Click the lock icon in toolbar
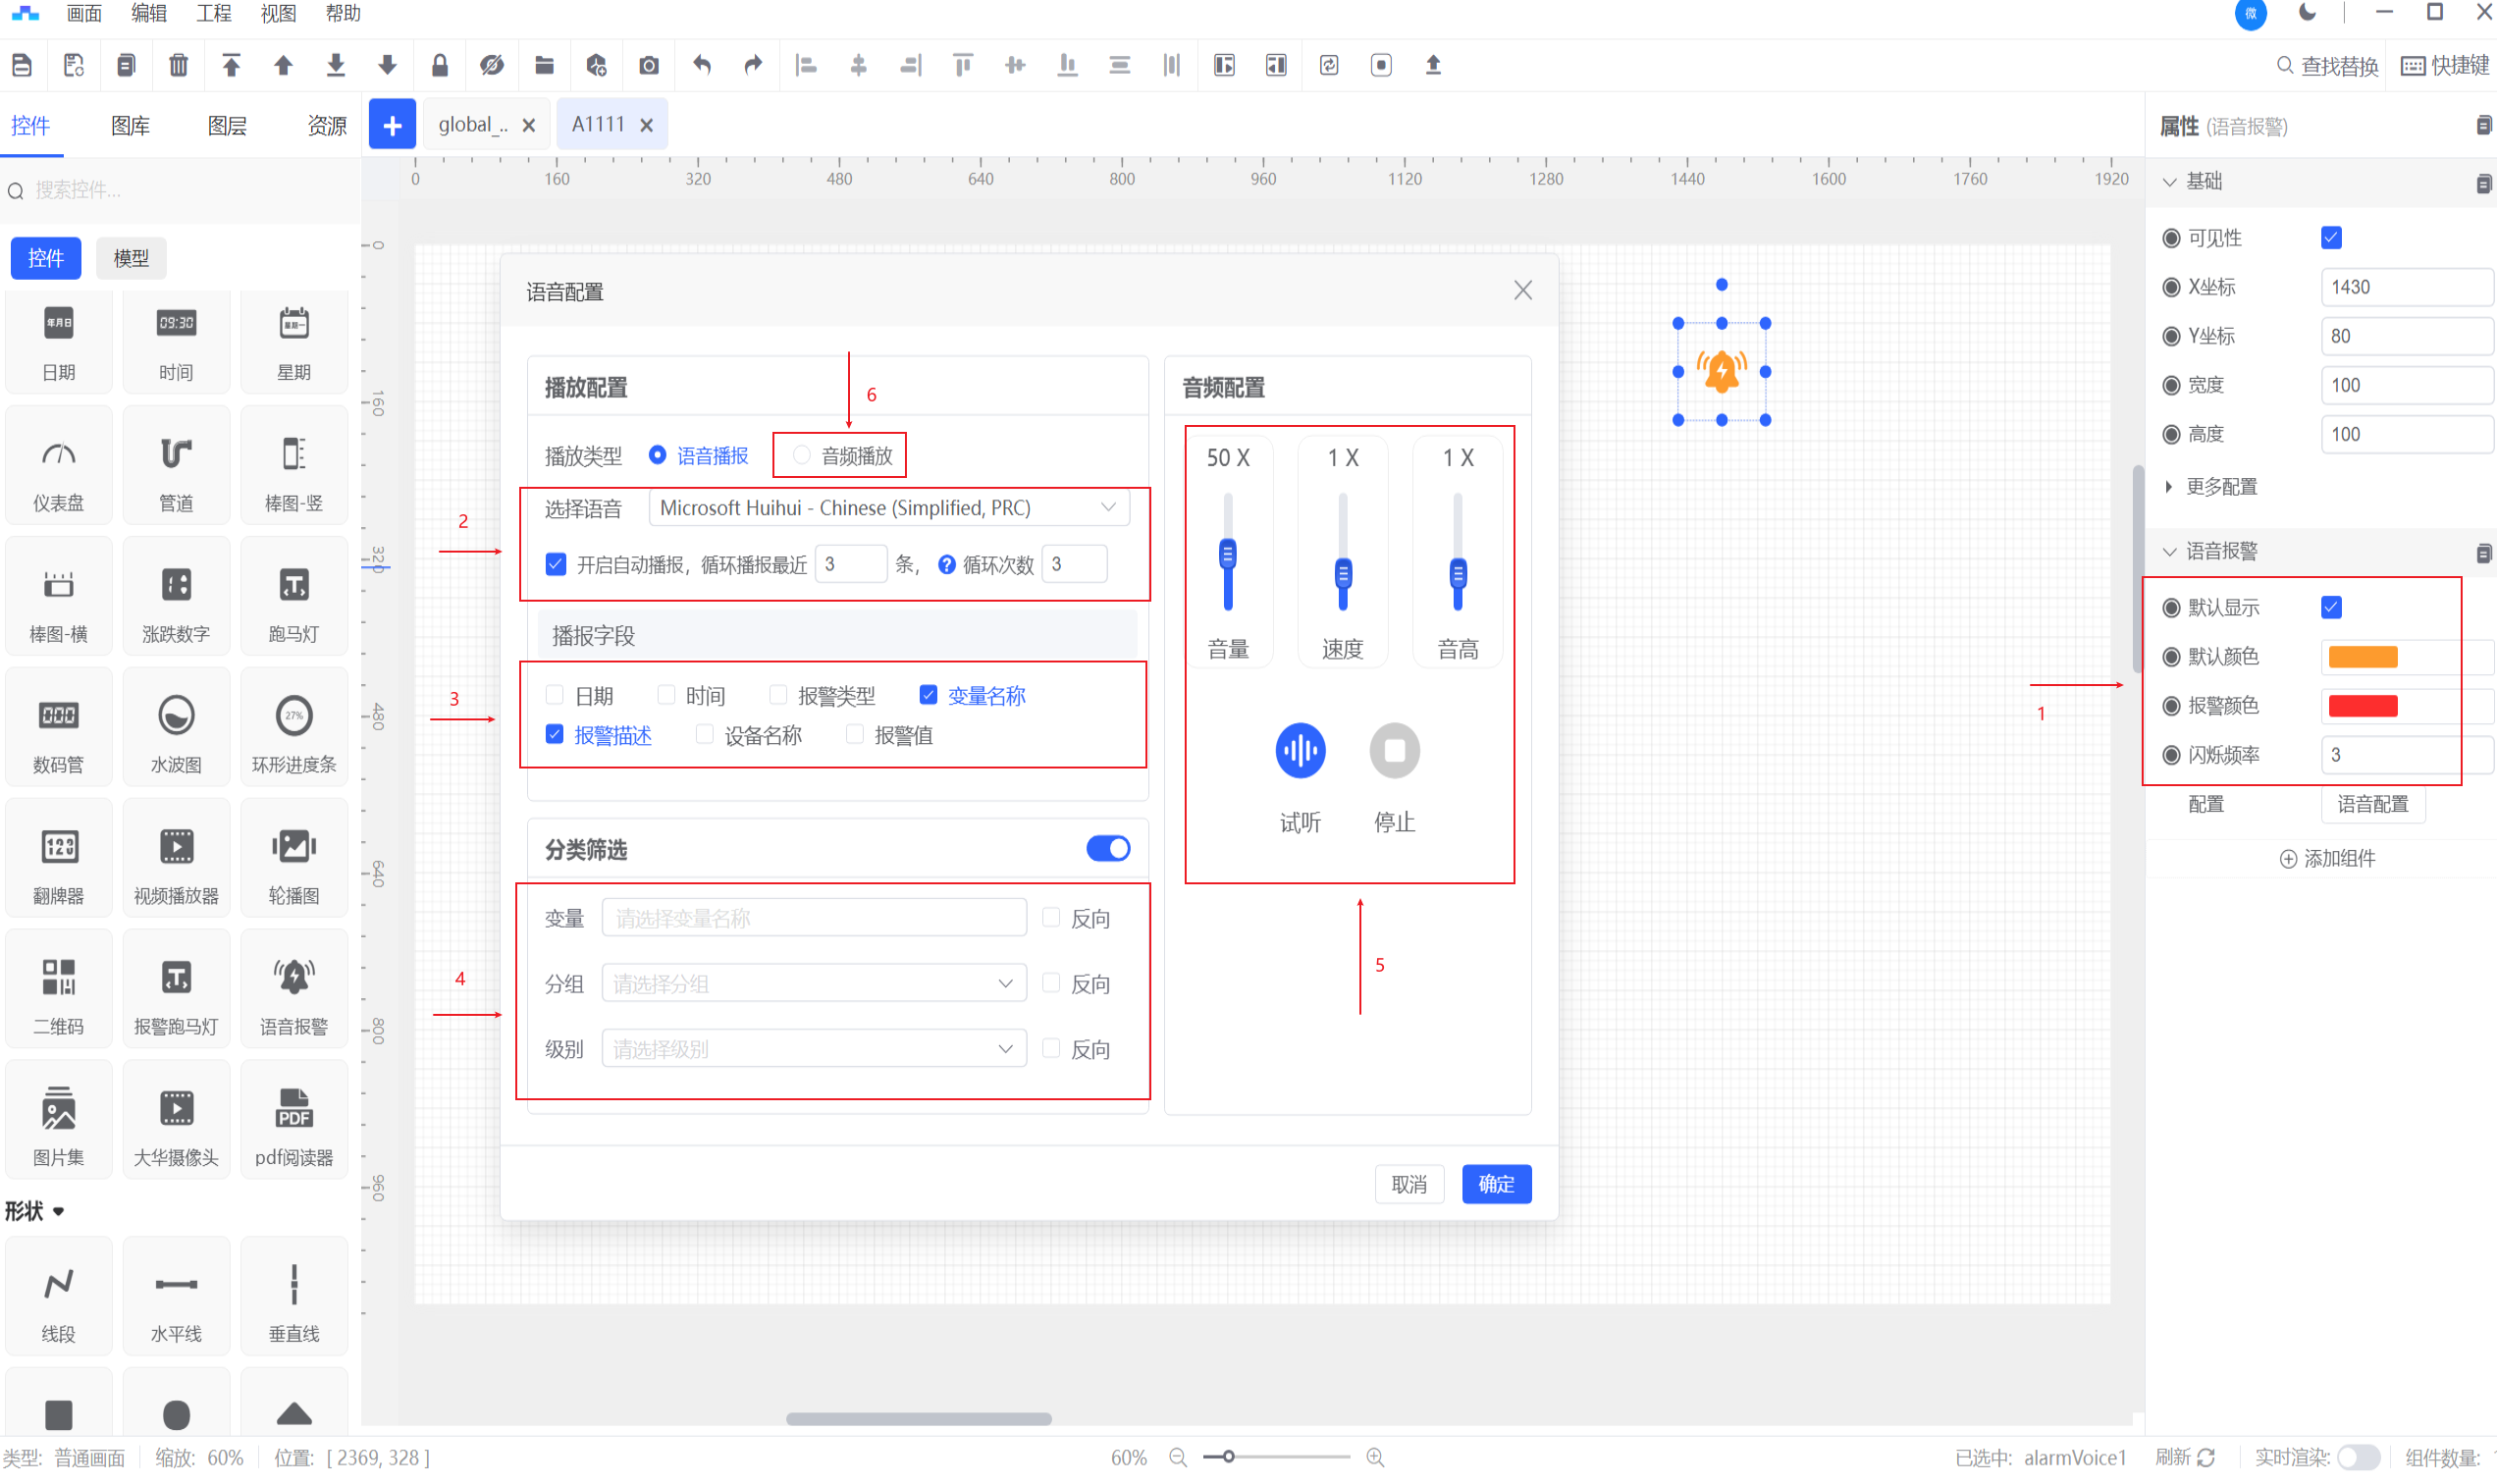This screenshot has height=1484, width=2497. coord(439,66)
